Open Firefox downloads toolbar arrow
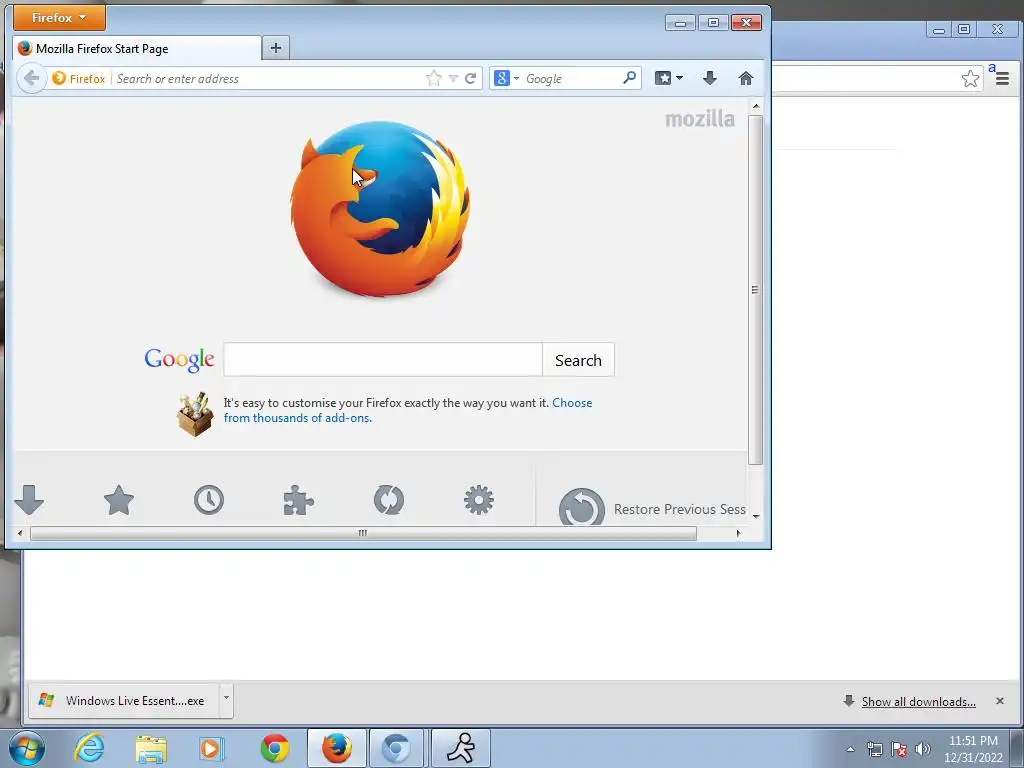This screenshot has width=1024, height=768. point(710,78)
